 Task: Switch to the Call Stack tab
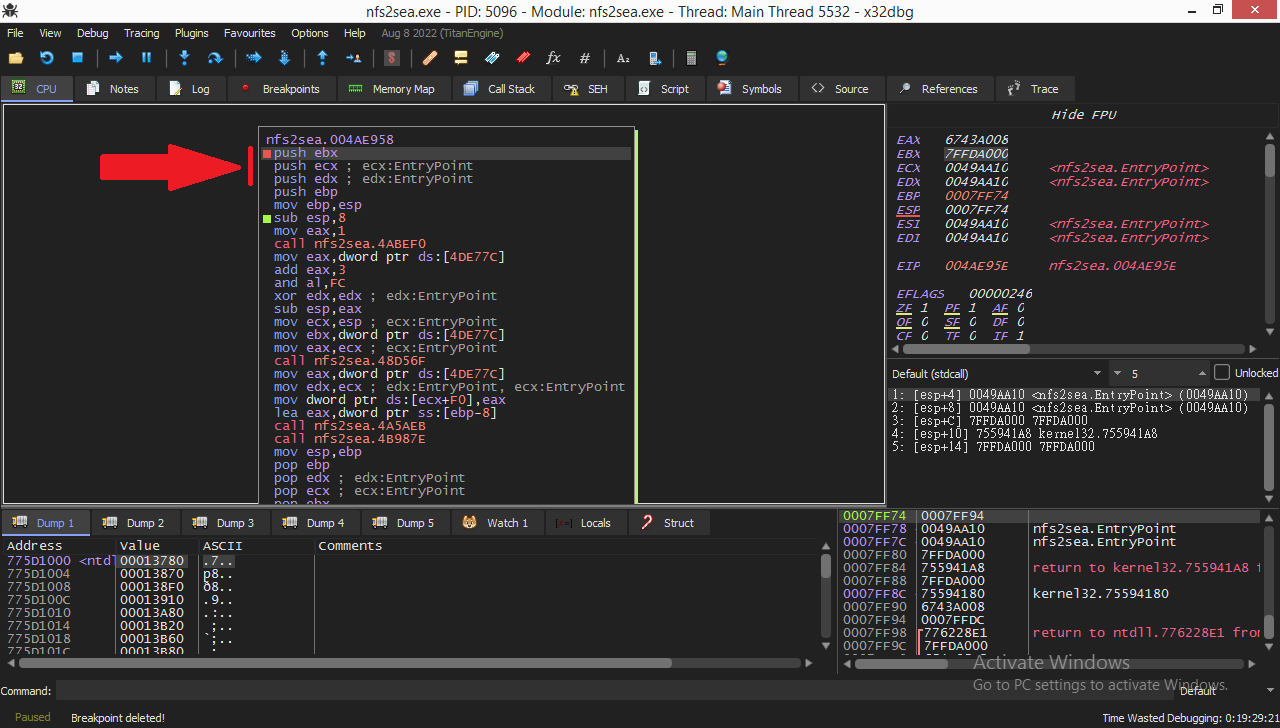pyautogui.click(x=499, y=89)
